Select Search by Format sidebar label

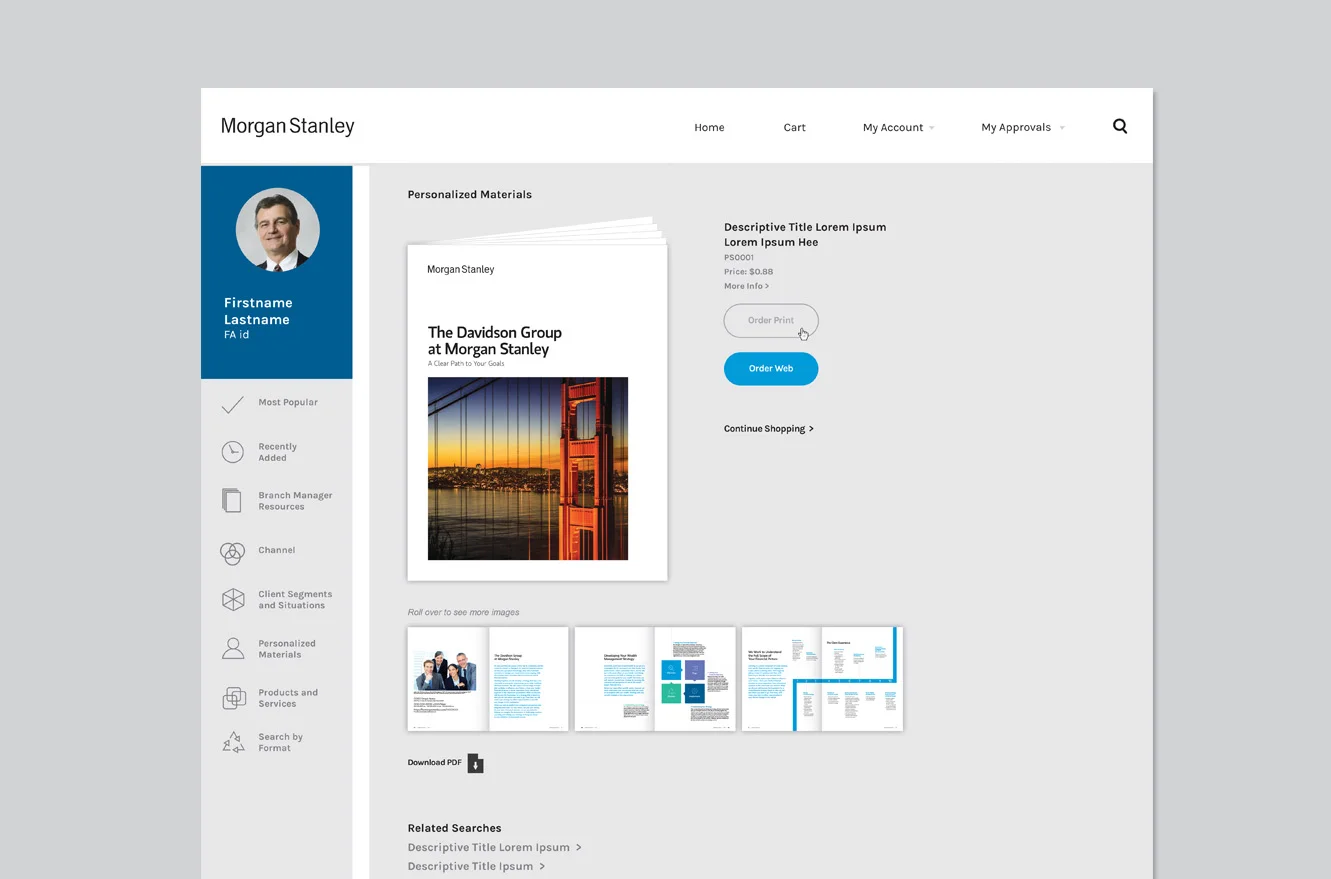280,742
